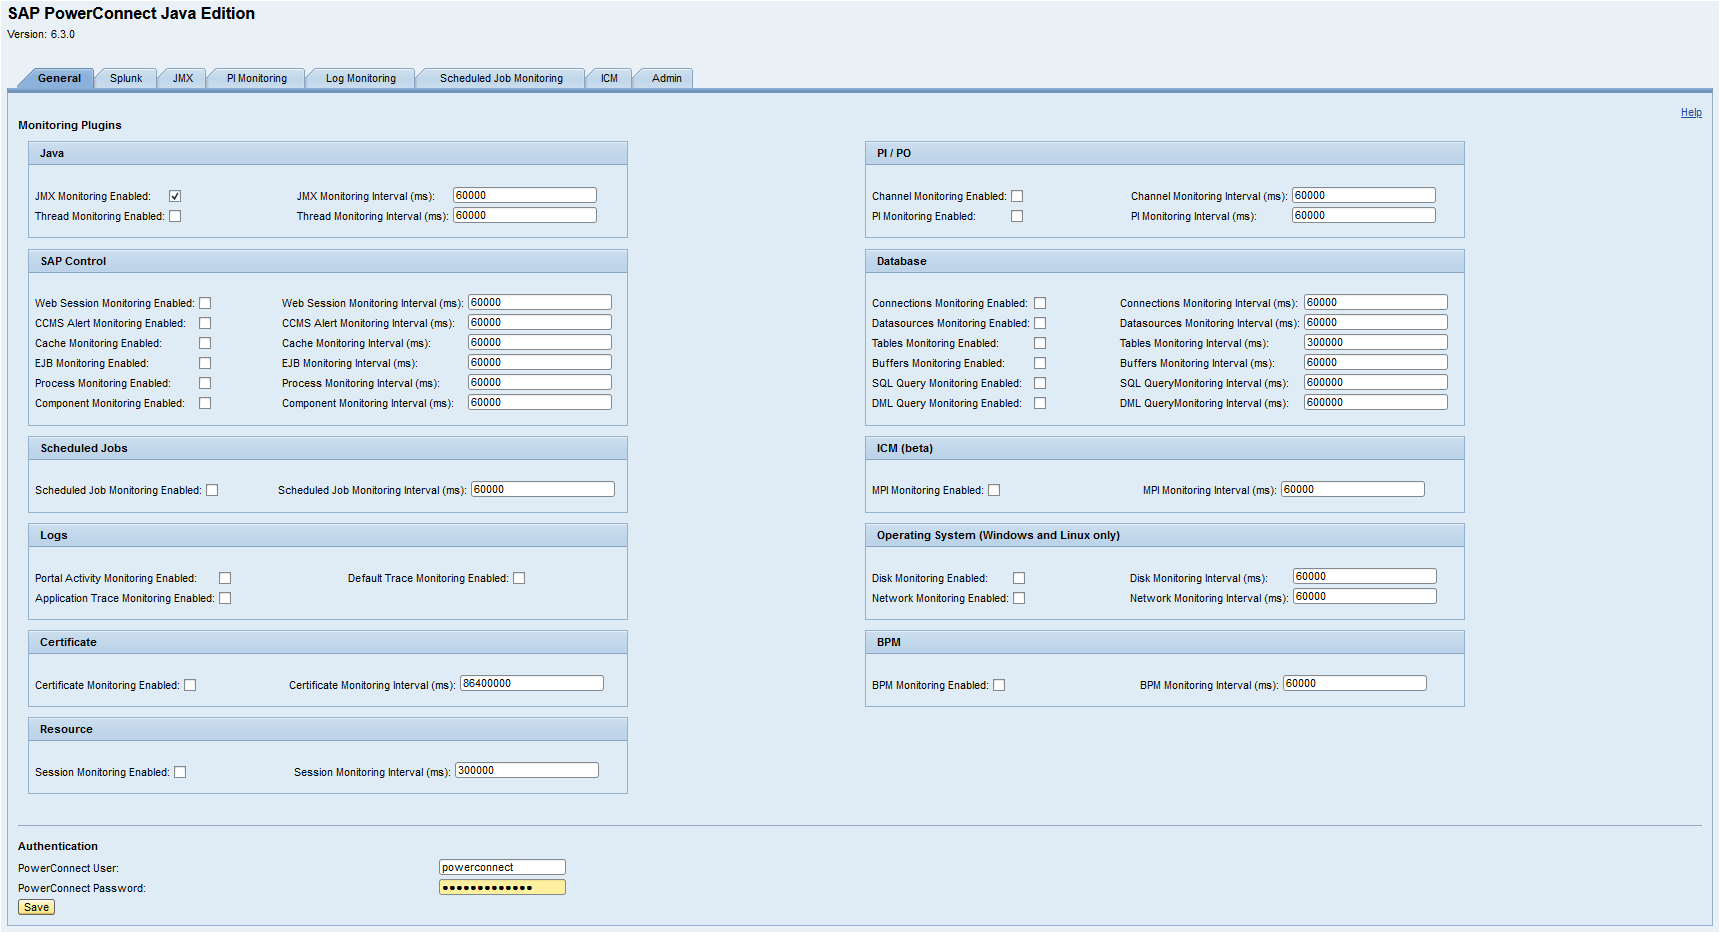Open the Help link
Image resolution: width=1720 pixels, height=933 pixels.
1691,113
